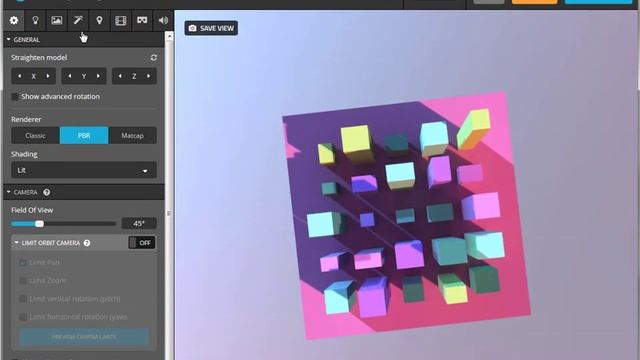
Task: Rotate model left on Z axis
Action: 120,76
